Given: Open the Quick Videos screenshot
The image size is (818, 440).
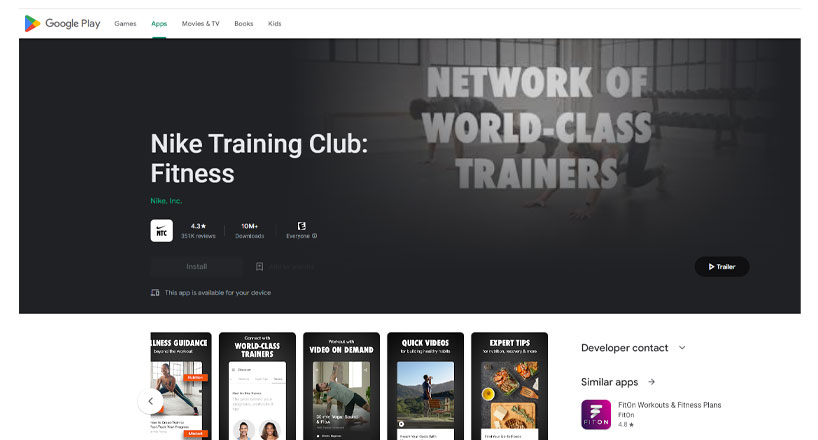Looking at the screenshot, I should click(x=425, y=386).
